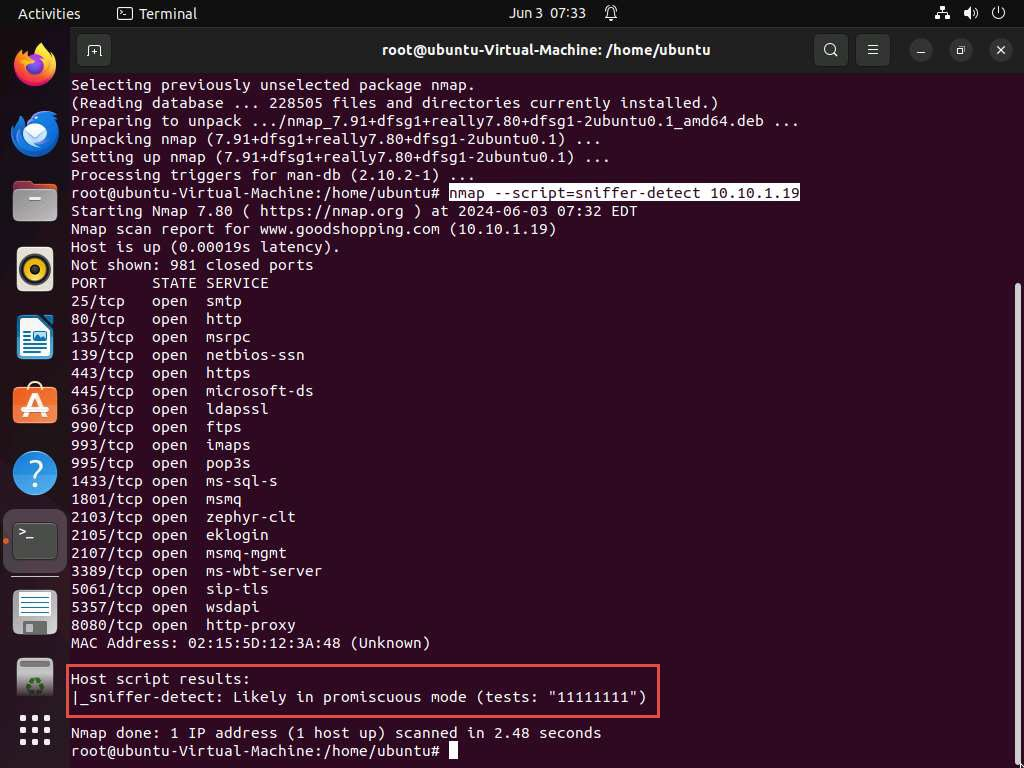
Task: Launch Rhythmbox music player
Action: pos(35,269)
